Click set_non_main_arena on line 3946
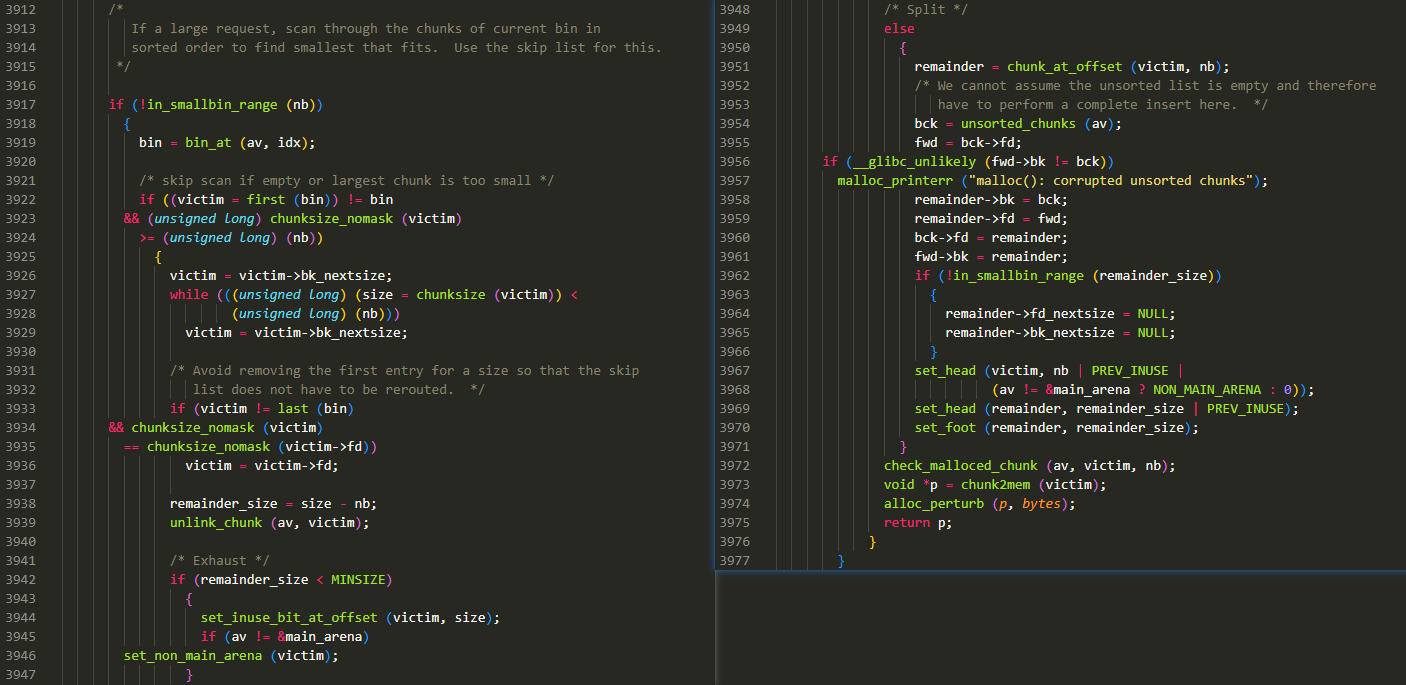Screen dimensions: 1406x685 [196, 656]
